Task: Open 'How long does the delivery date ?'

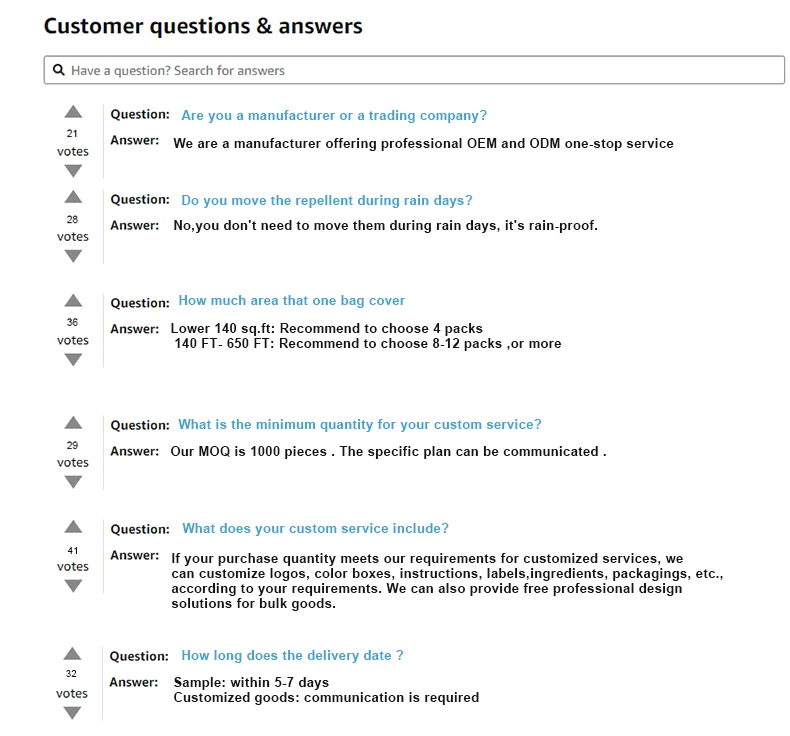Action: click(292, 655)
